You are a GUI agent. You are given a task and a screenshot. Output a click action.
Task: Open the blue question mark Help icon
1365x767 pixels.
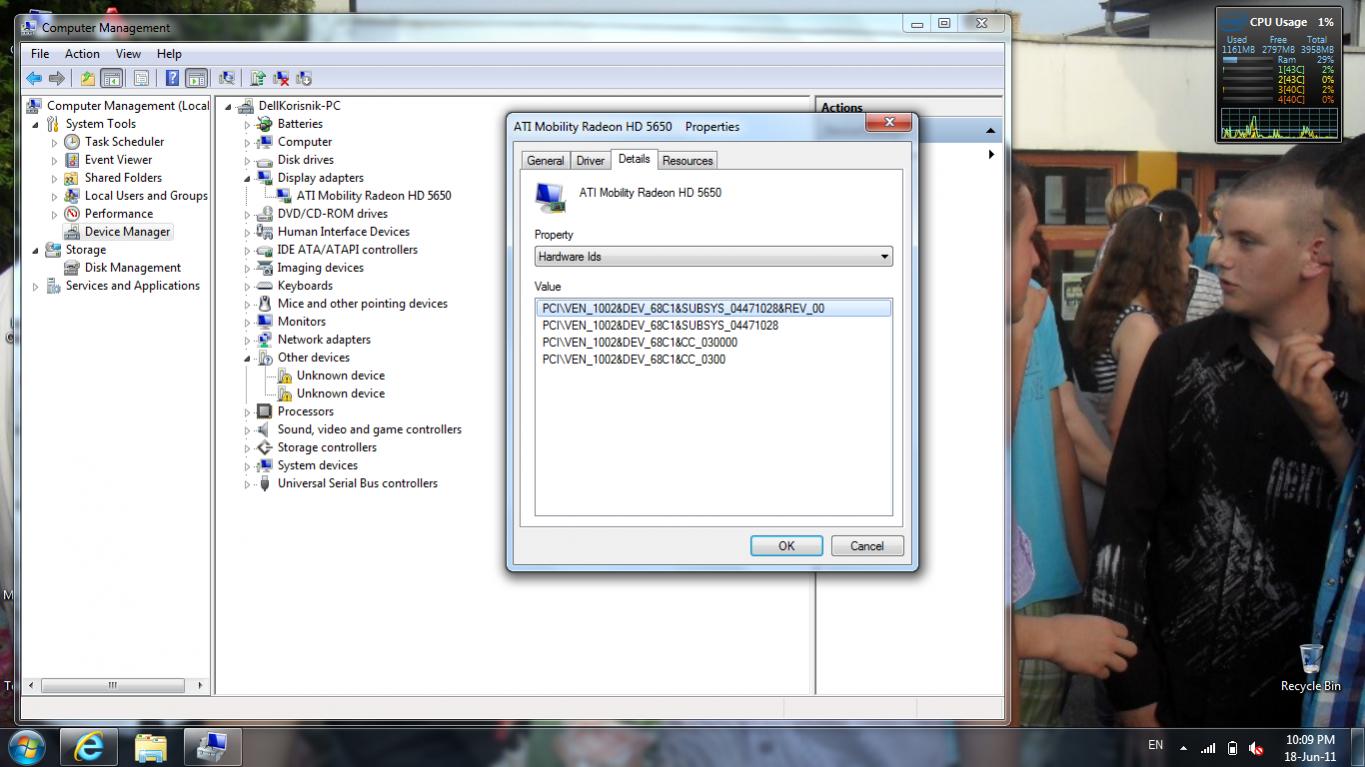click(172, 78)
